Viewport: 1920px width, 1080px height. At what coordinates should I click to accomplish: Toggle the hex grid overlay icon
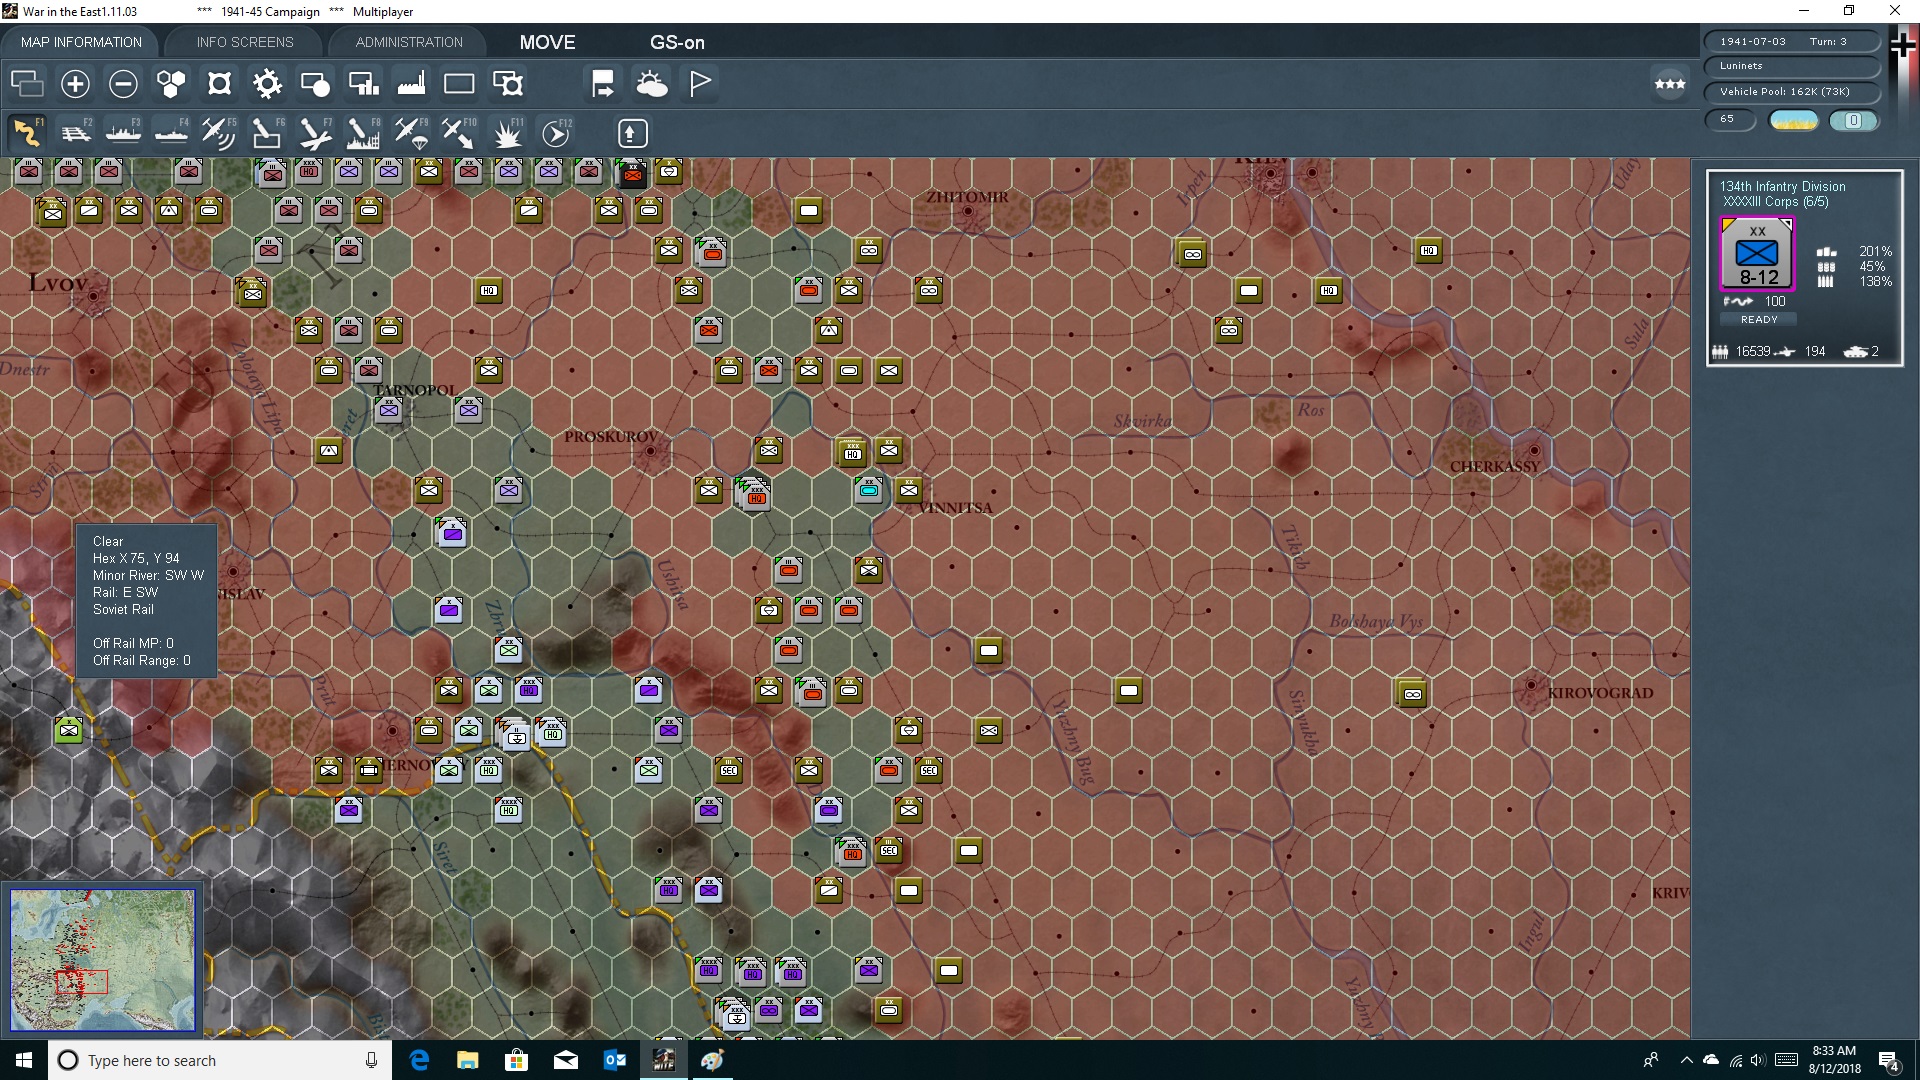(x=171, y=84)
